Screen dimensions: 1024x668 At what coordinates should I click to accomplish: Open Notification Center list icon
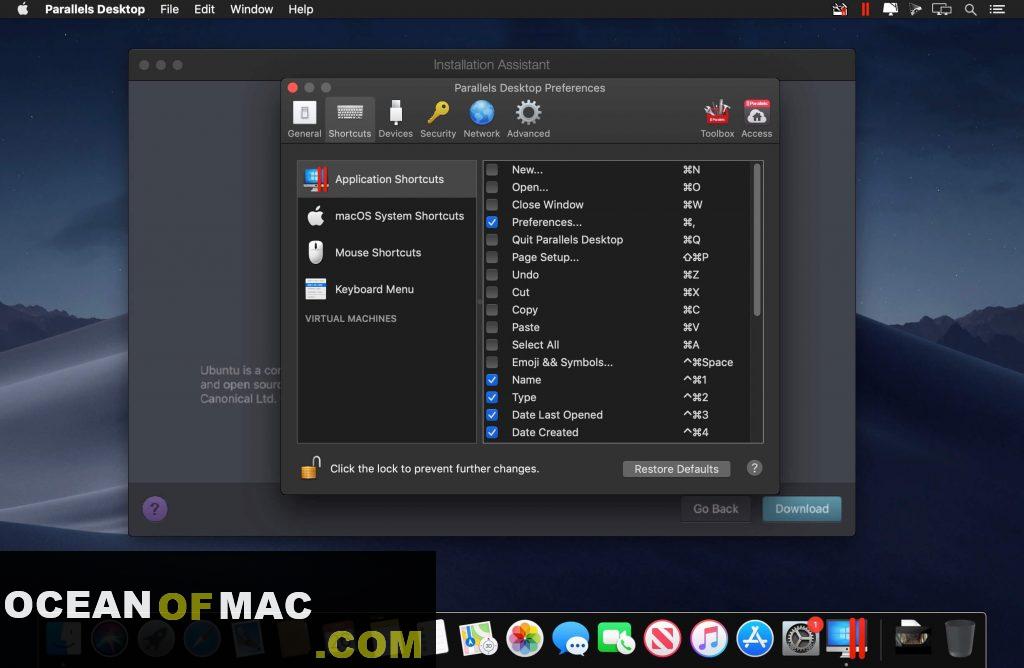(997, 9)
